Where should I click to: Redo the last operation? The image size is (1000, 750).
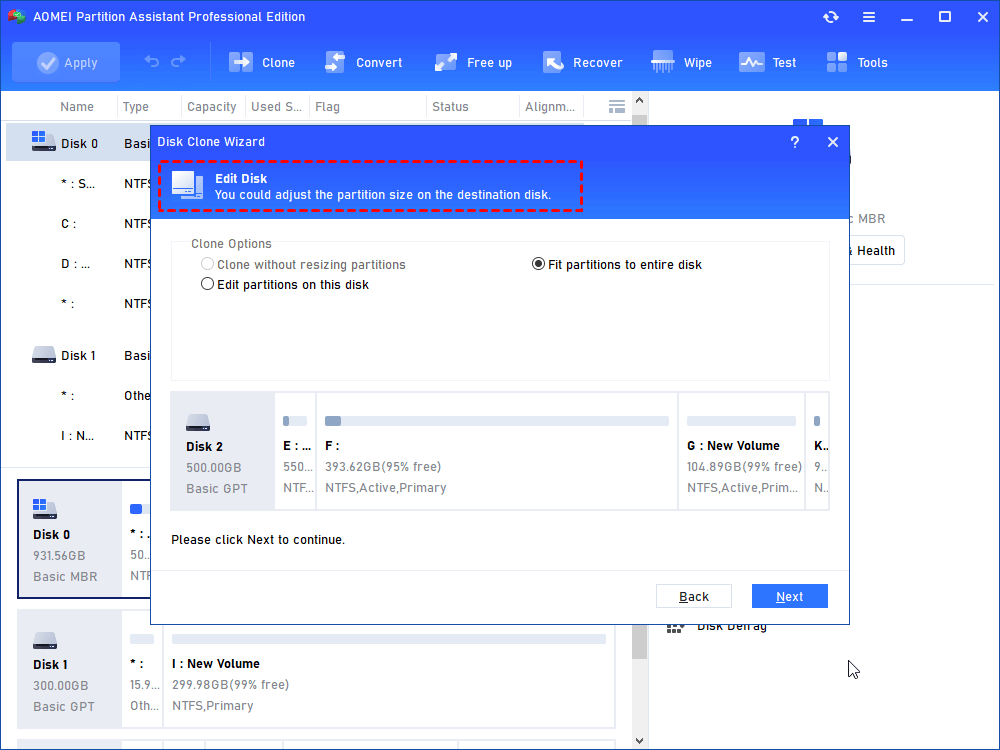pyautogui.click(x=179, y=61)
